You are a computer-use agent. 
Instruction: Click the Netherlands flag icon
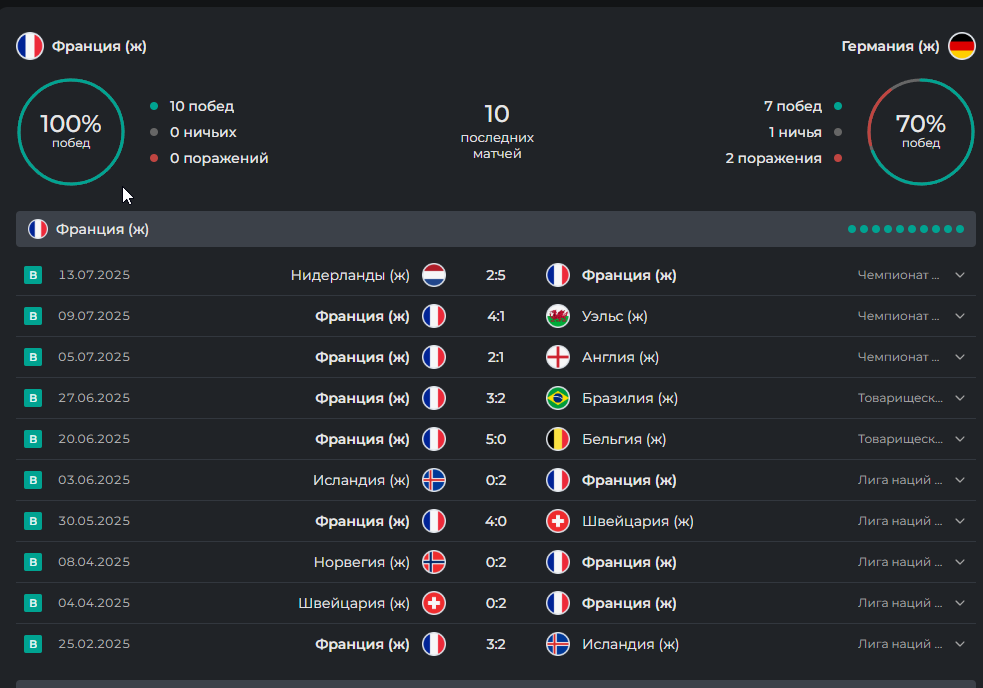pos(434,275)
